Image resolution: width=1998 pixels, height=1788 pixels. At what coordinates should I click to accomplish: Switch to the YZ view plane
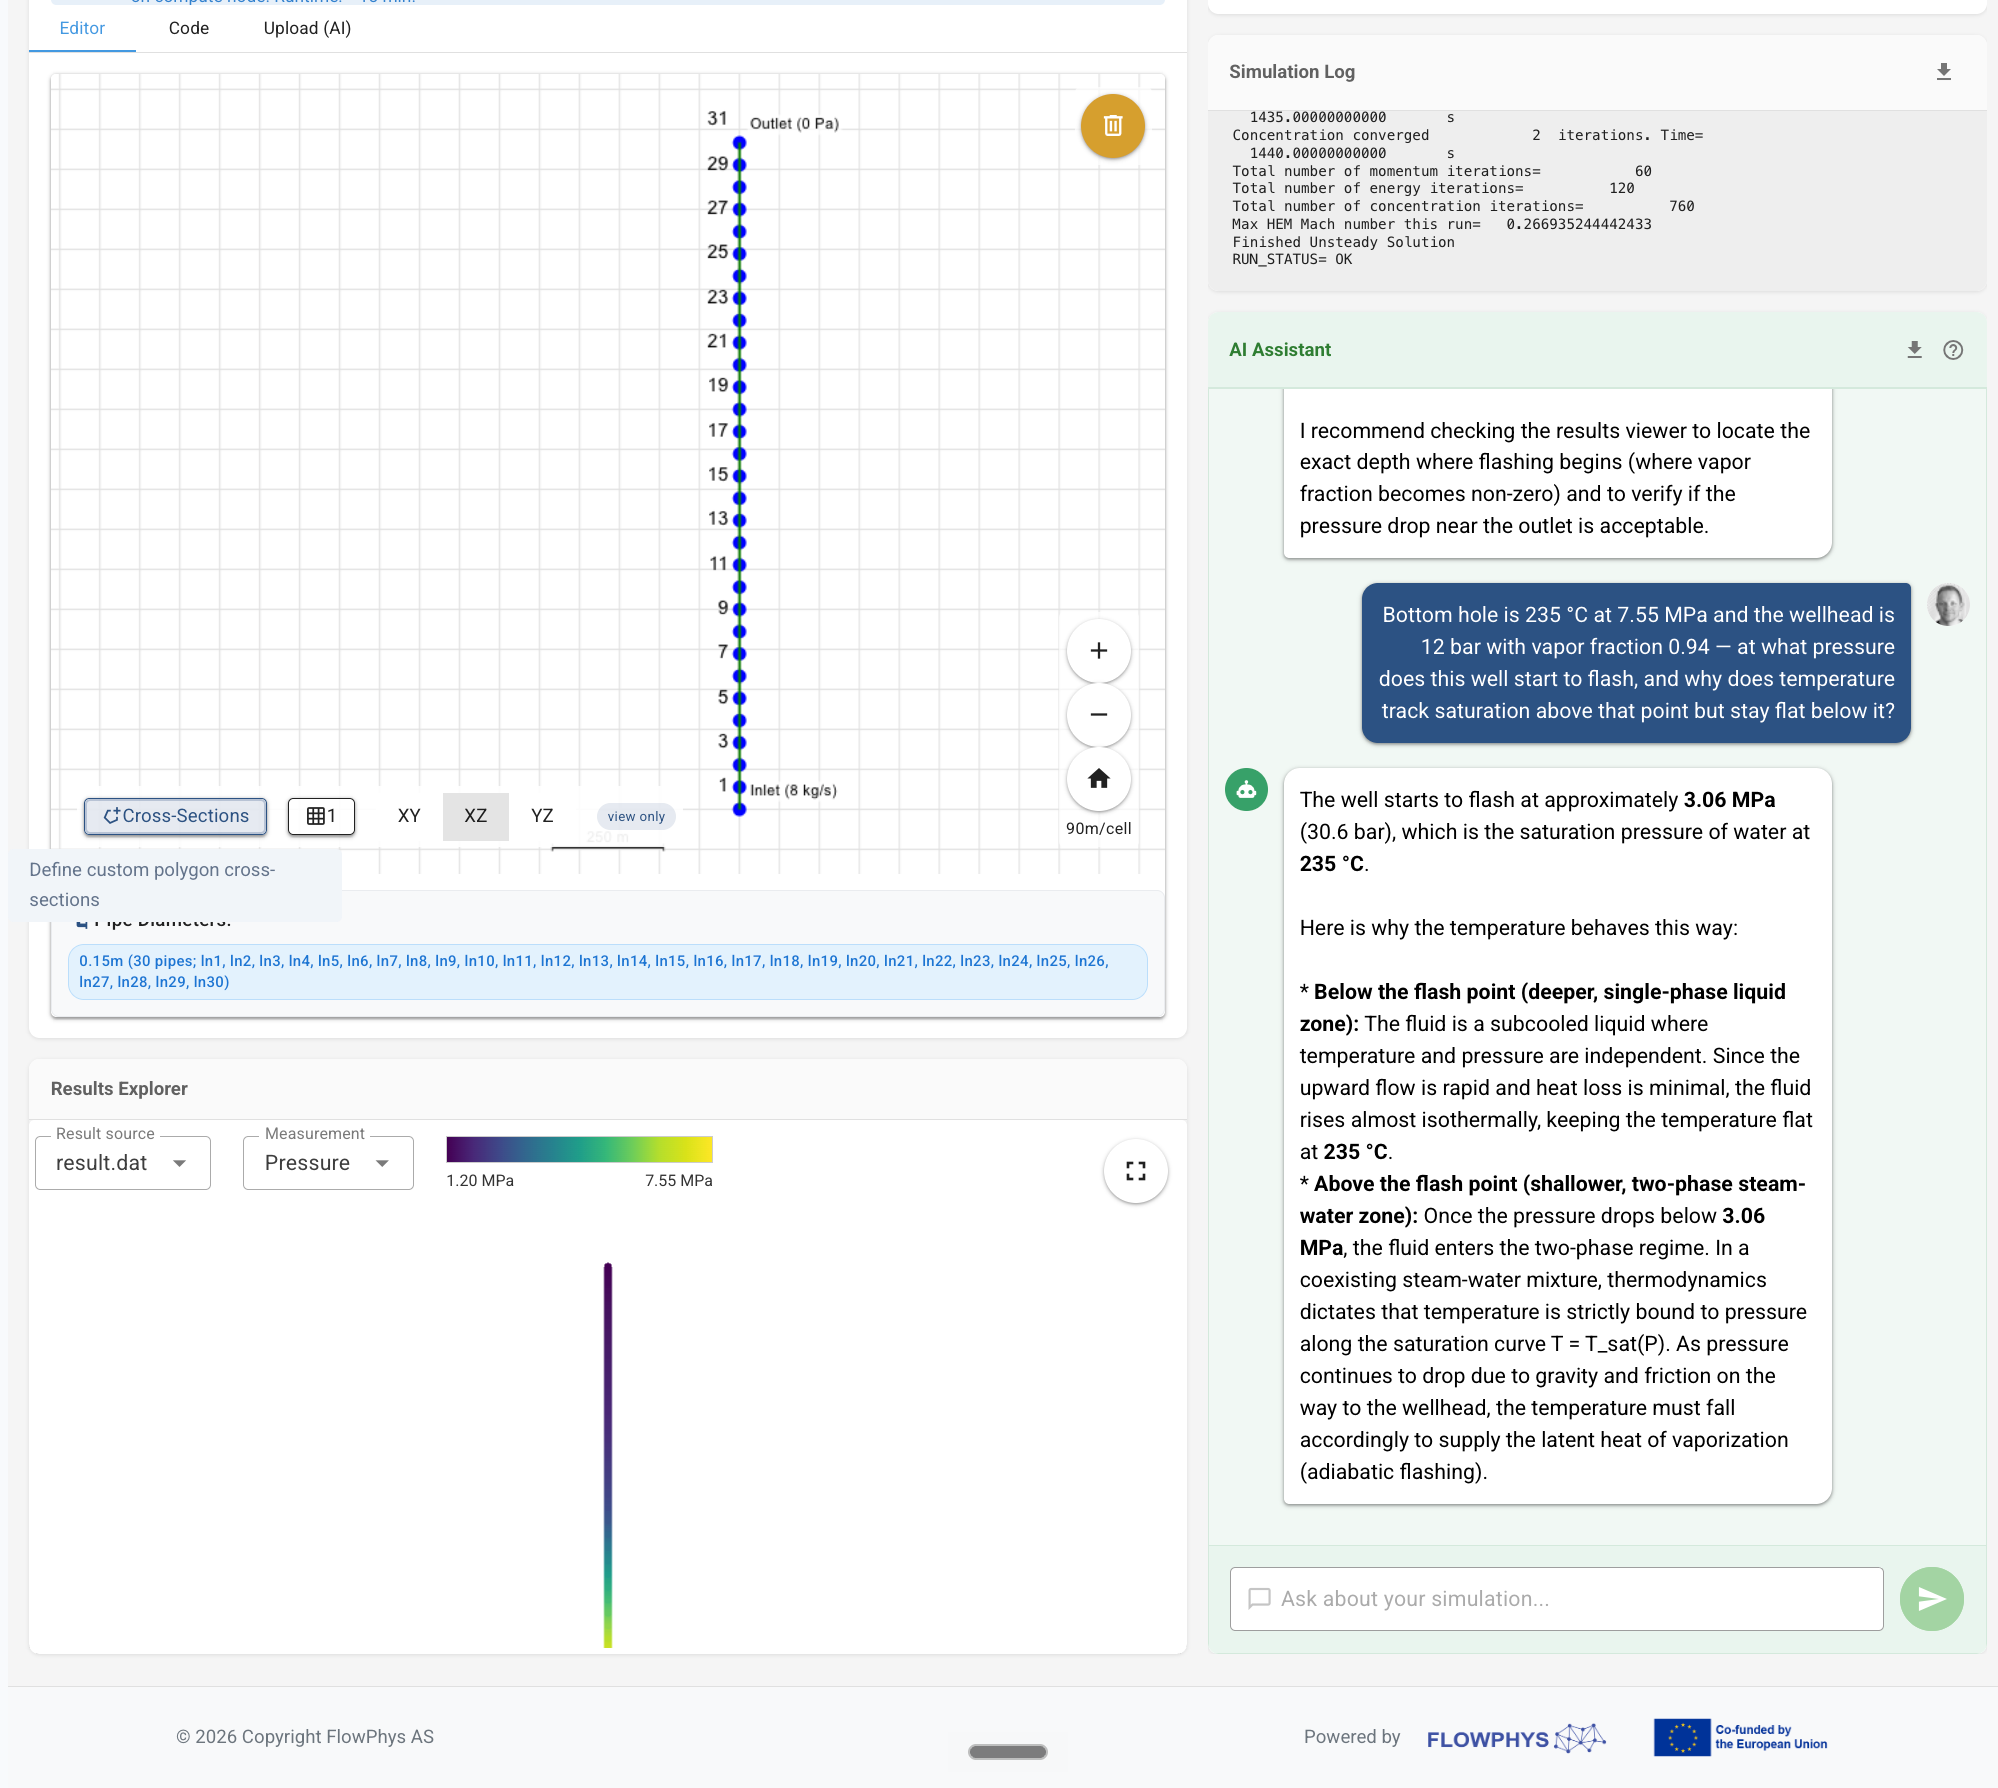click(x=542, y=816)
